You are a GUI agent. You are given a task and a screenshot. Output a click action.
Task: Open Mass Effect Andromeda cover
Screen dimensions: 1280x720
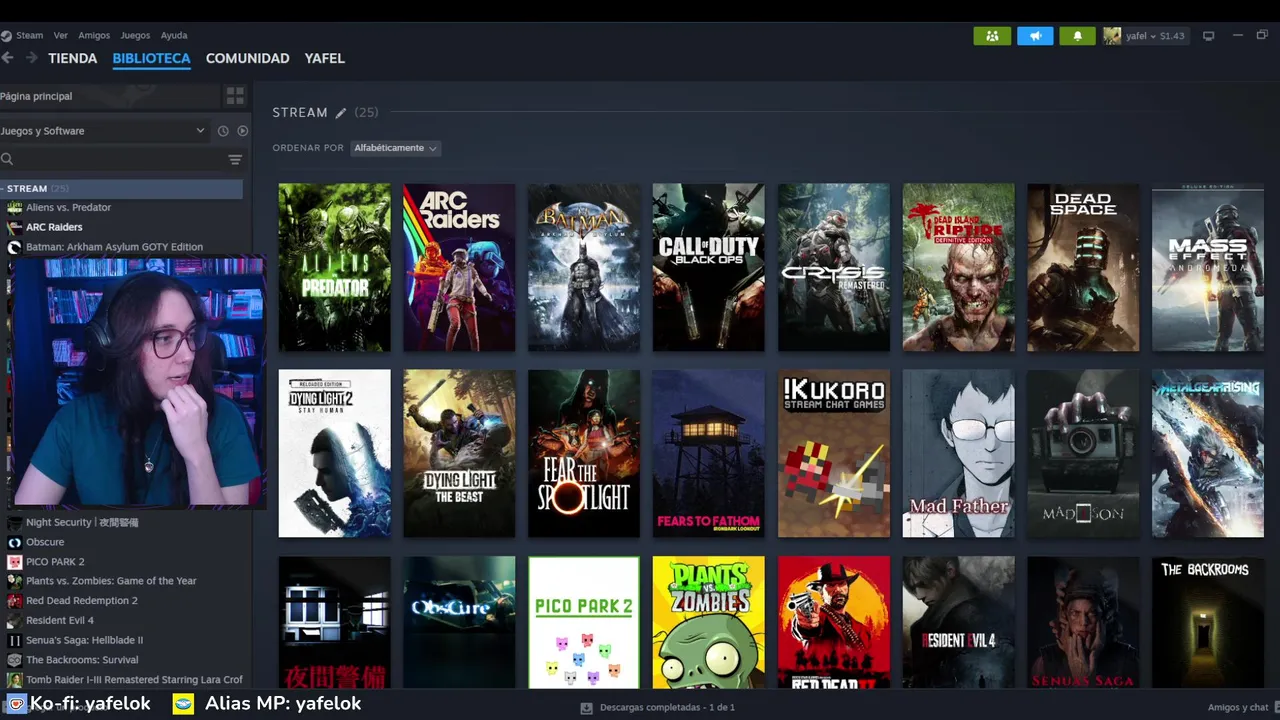[1208, 267]
